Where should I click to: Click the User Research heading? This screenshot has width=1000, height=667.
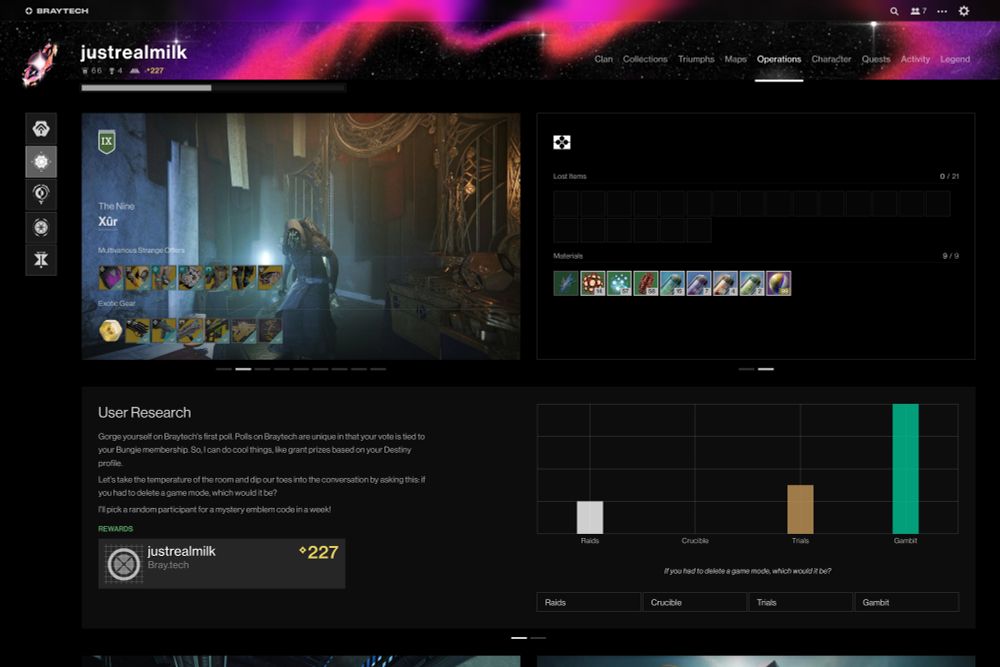[x=144, y=413]
